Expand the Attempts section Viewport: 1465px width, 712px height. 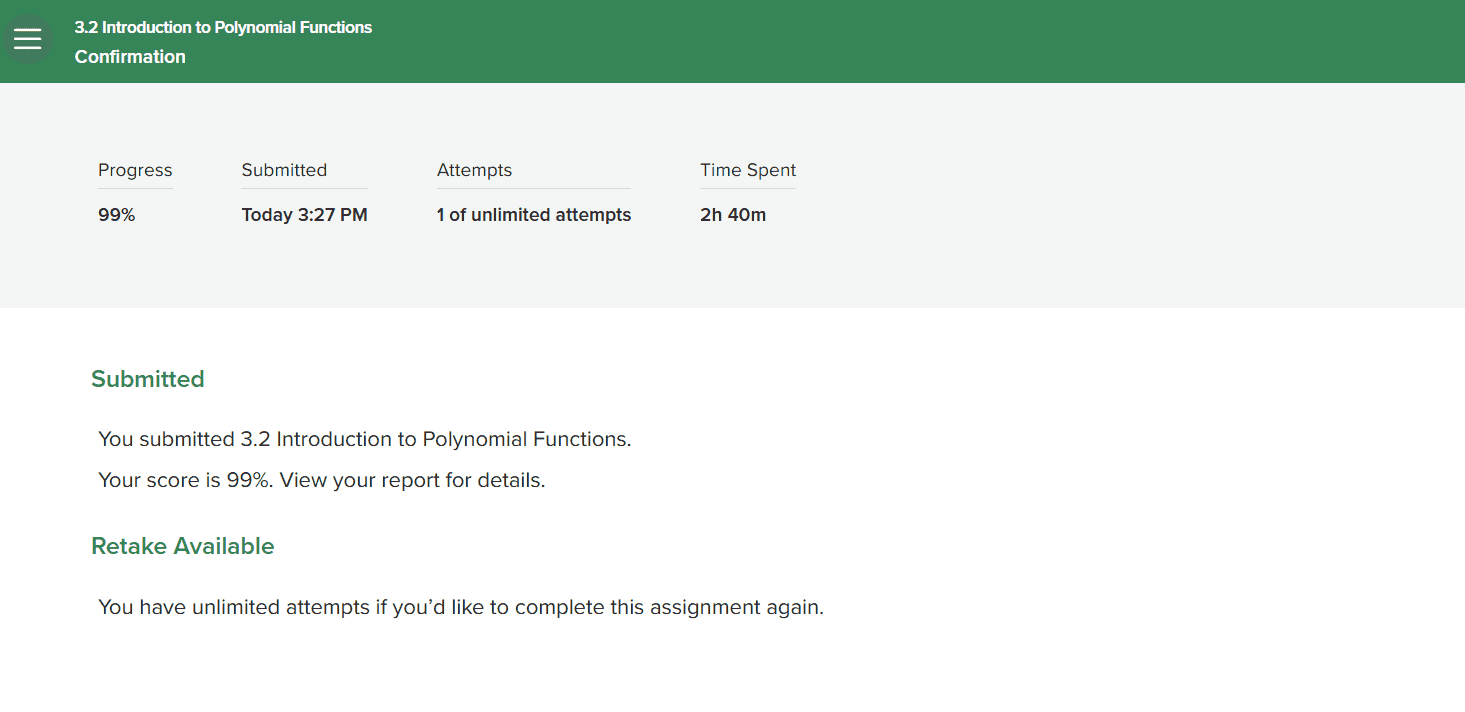[x=474, y=170]
